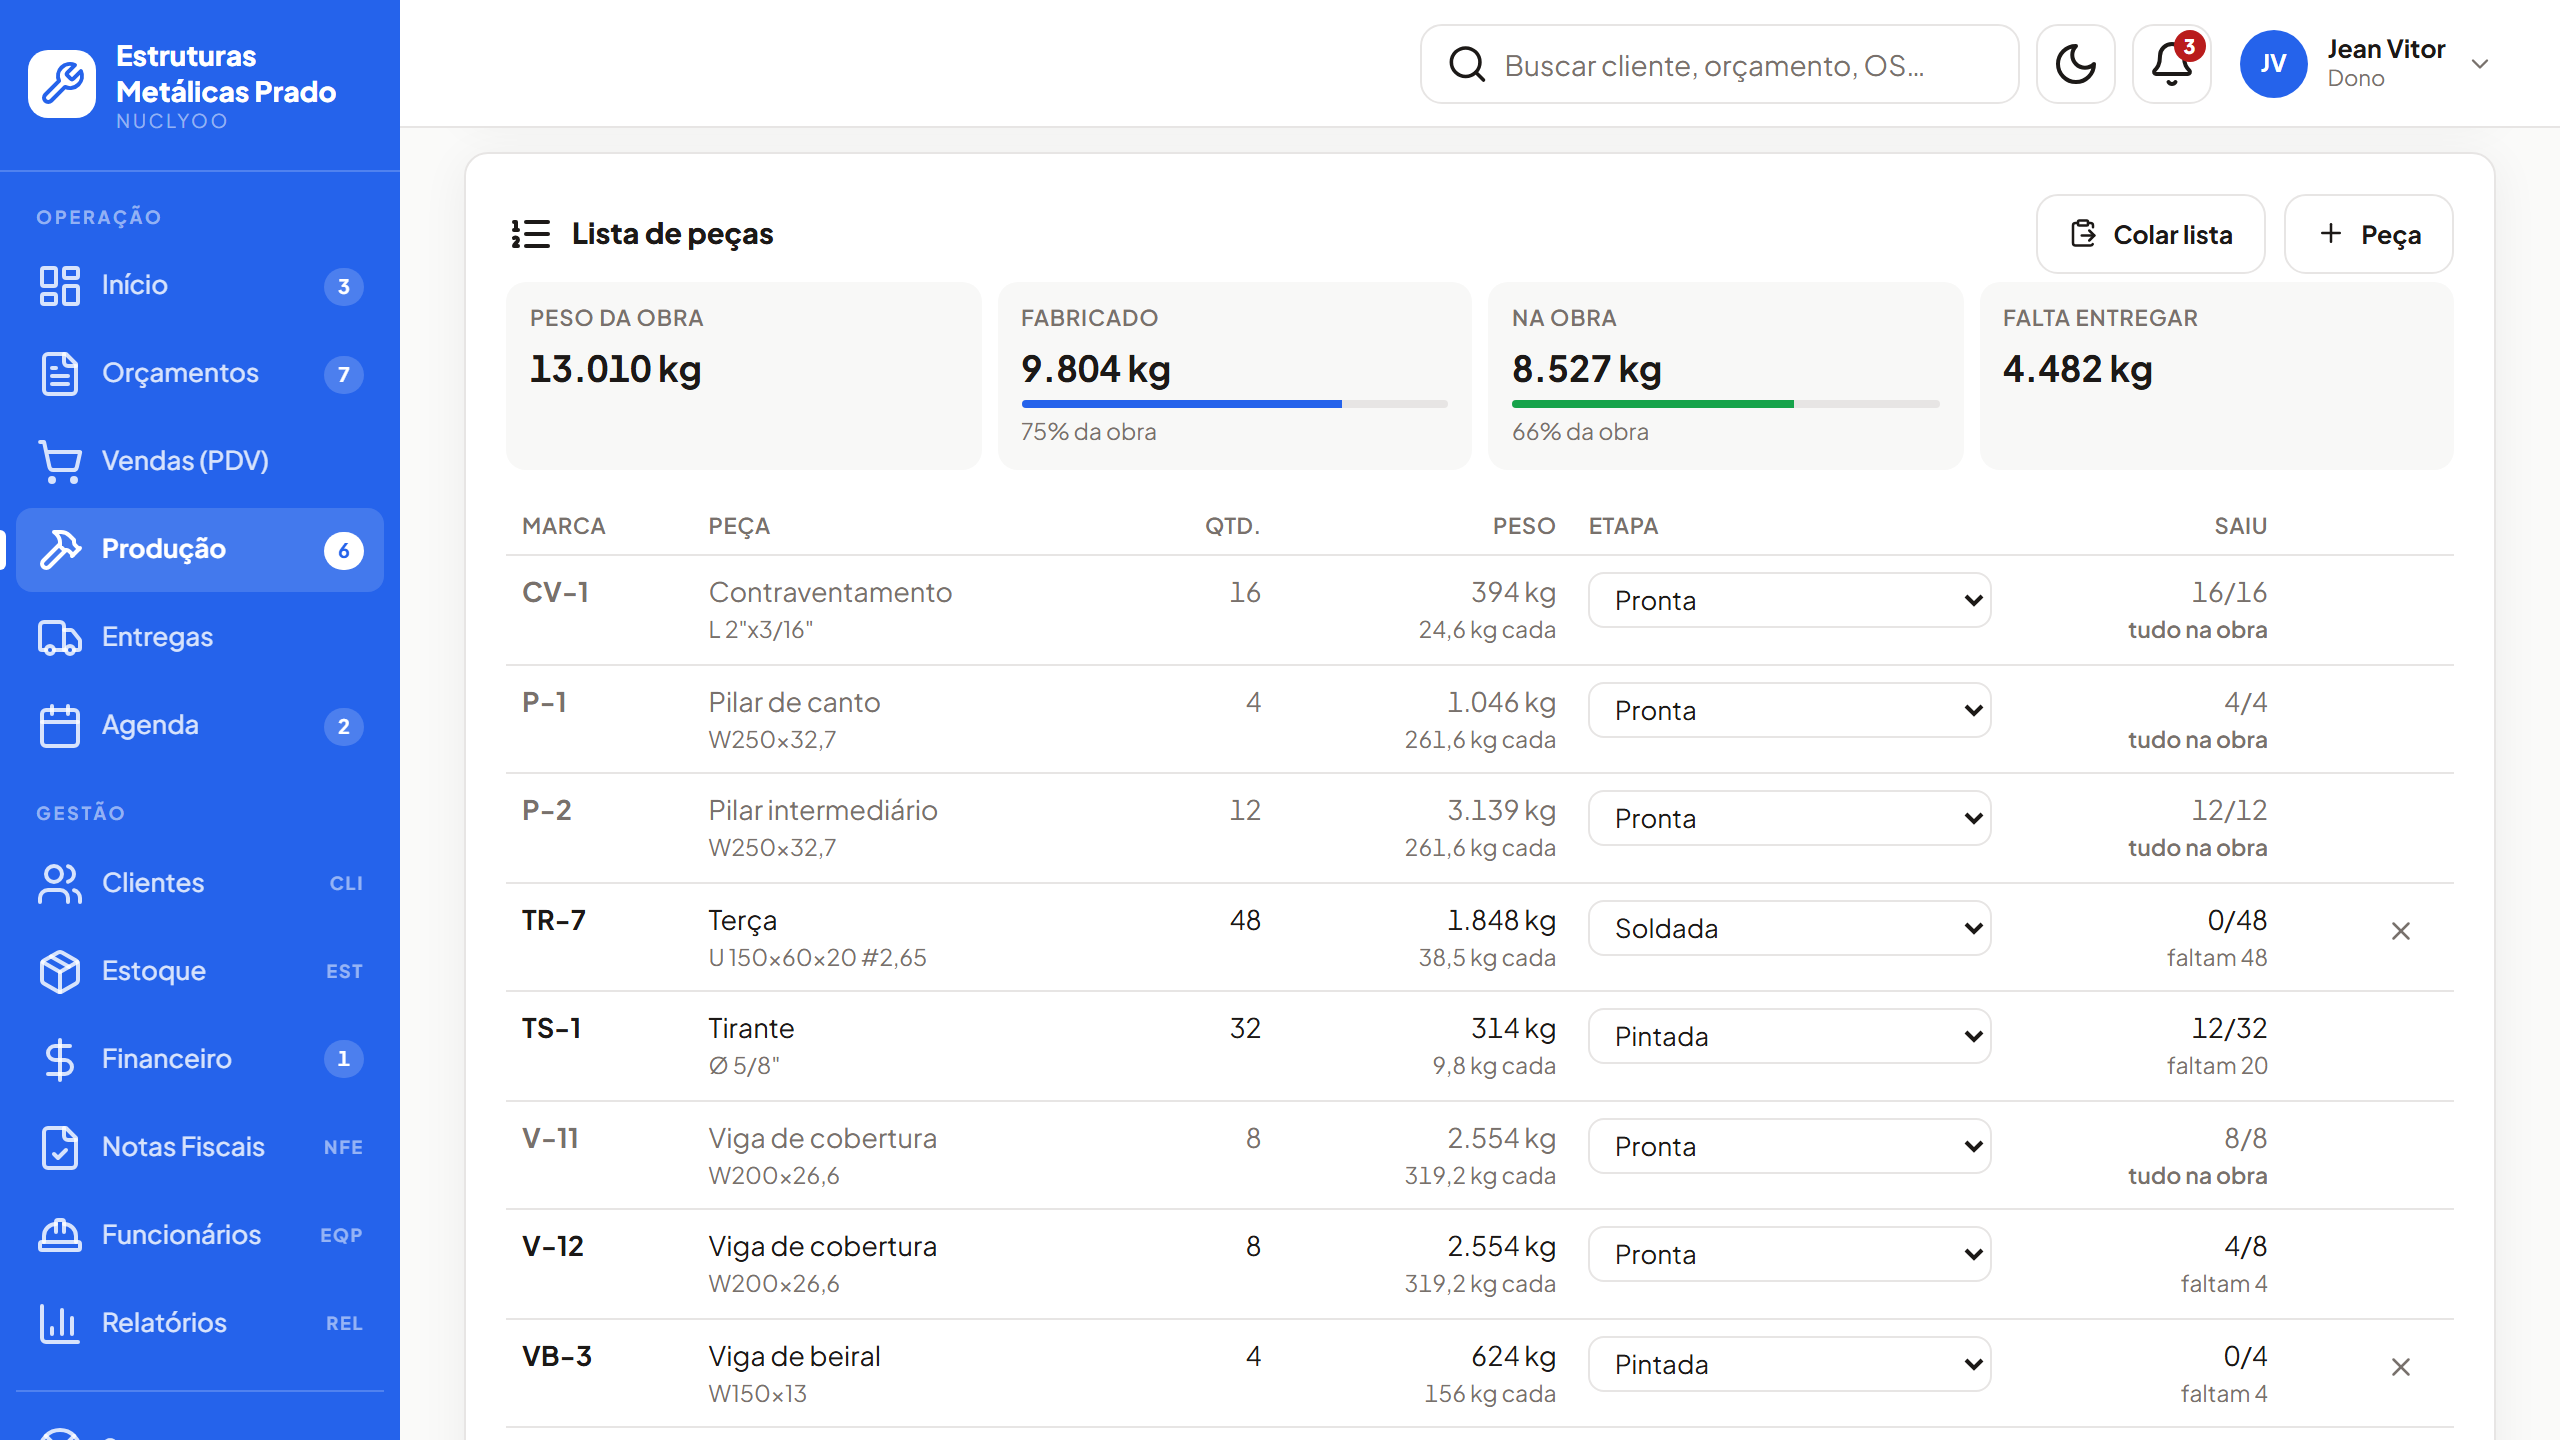Go to Produção in sidebar
The height and width of the screenshot is (1440, 2560).
coord(200,550)
